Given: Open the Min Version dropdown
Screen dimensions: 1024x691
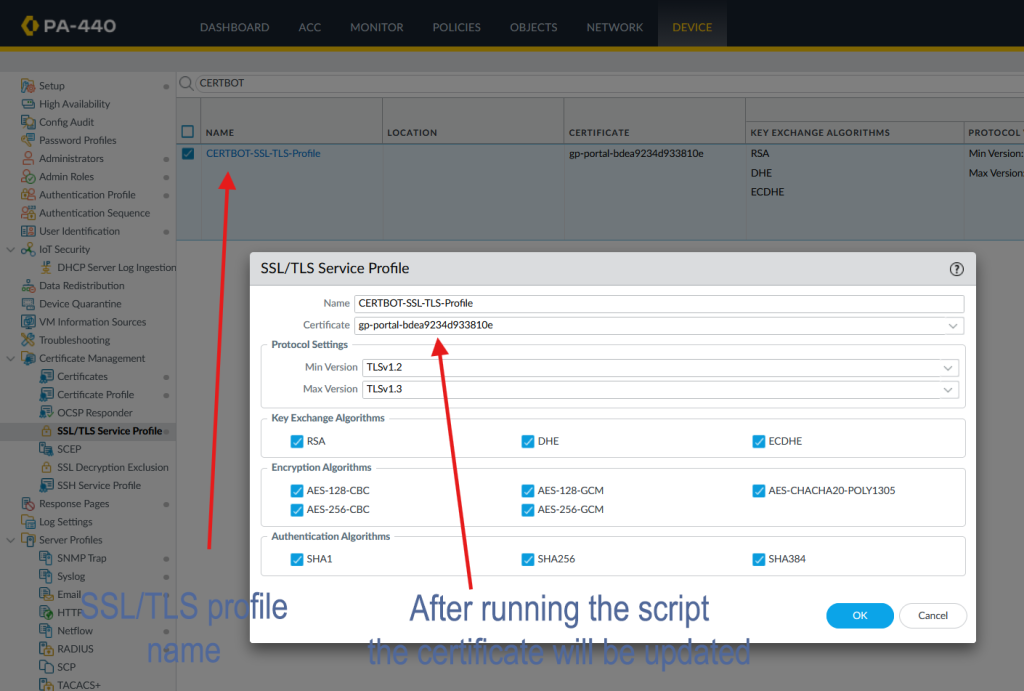Looking at the screenshot, I should click(x=948, y=368).
